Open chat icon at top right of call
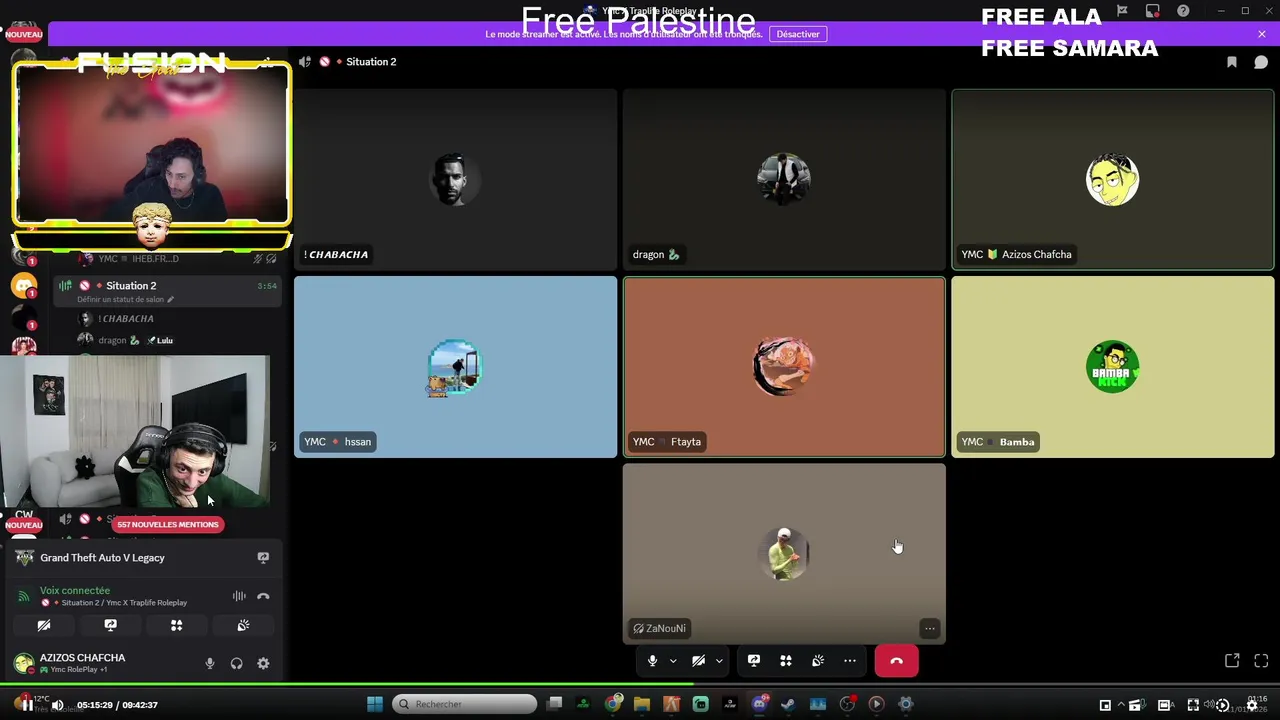This screenshot has width=1280, height=720. (1261, 62)
